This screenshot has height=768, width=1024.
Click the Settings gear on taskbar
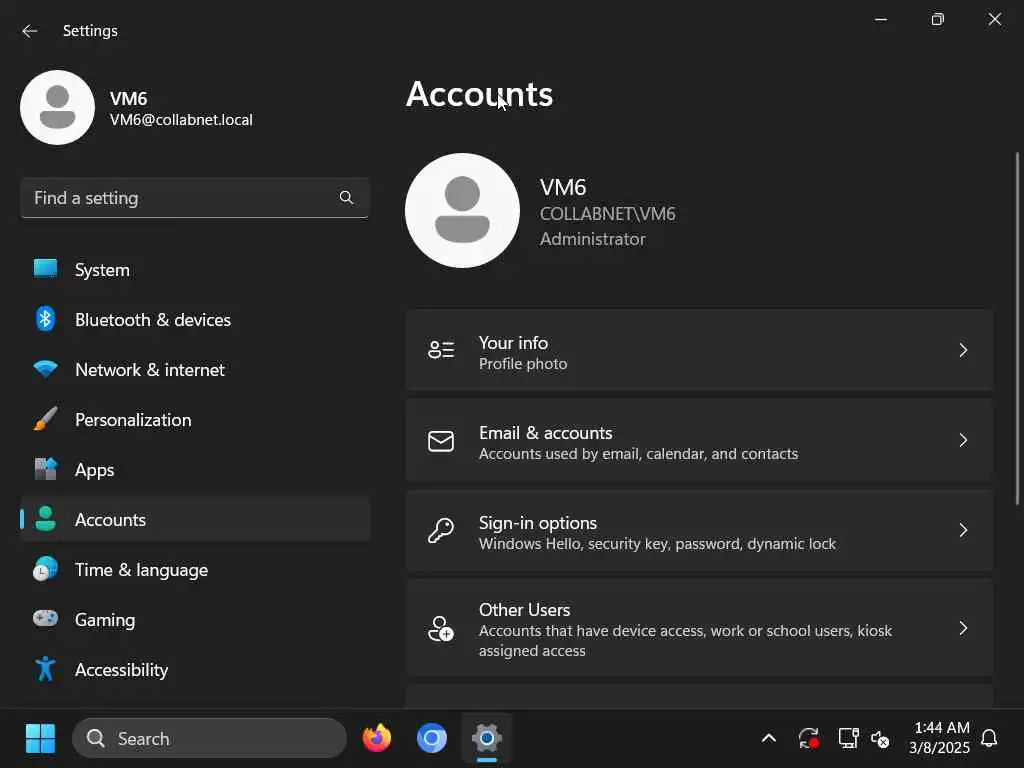click(487, 739)
